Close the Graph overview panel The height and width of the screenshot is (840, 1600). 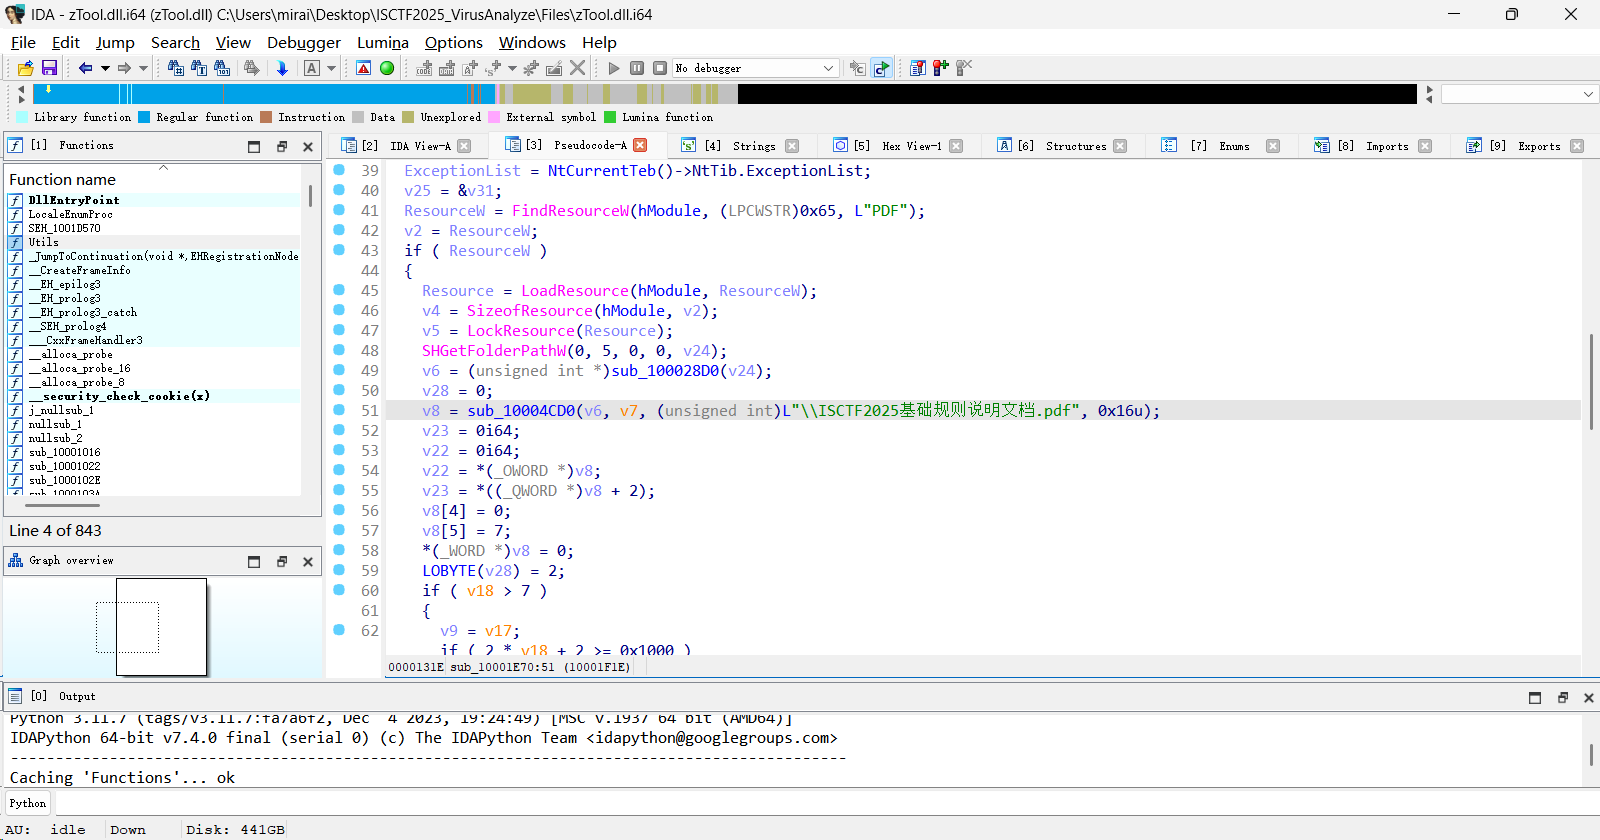point(308,562)
